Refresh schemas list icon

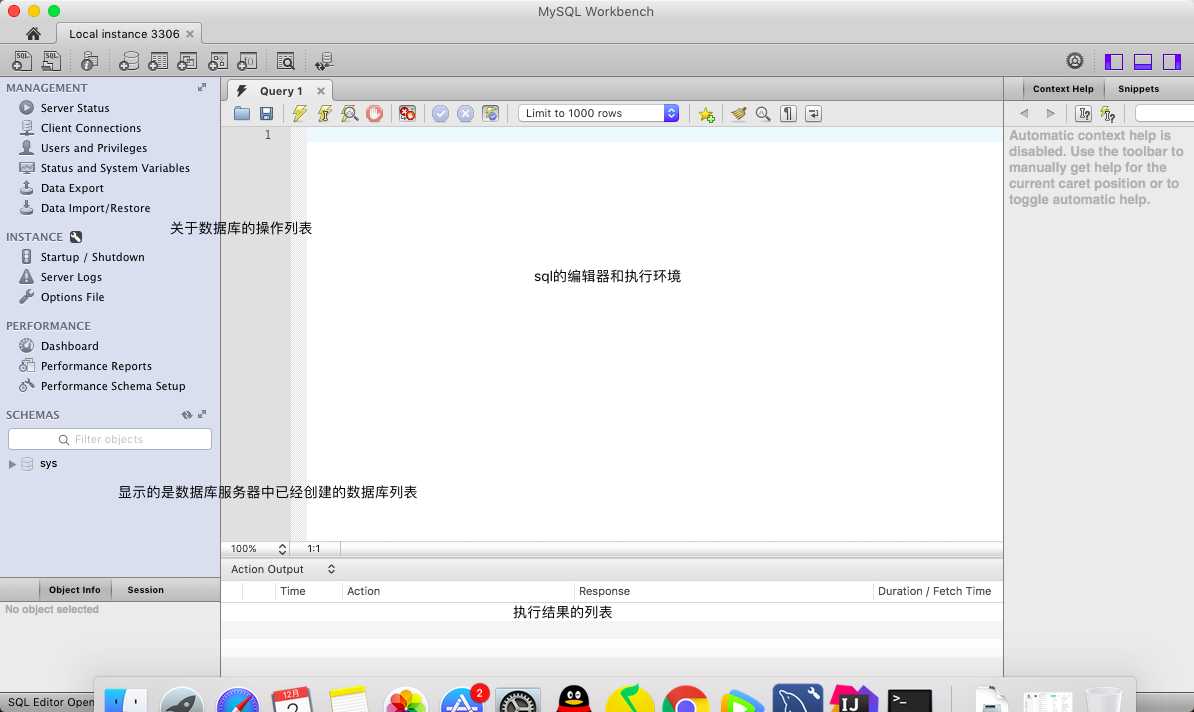(x=187, y=414)
